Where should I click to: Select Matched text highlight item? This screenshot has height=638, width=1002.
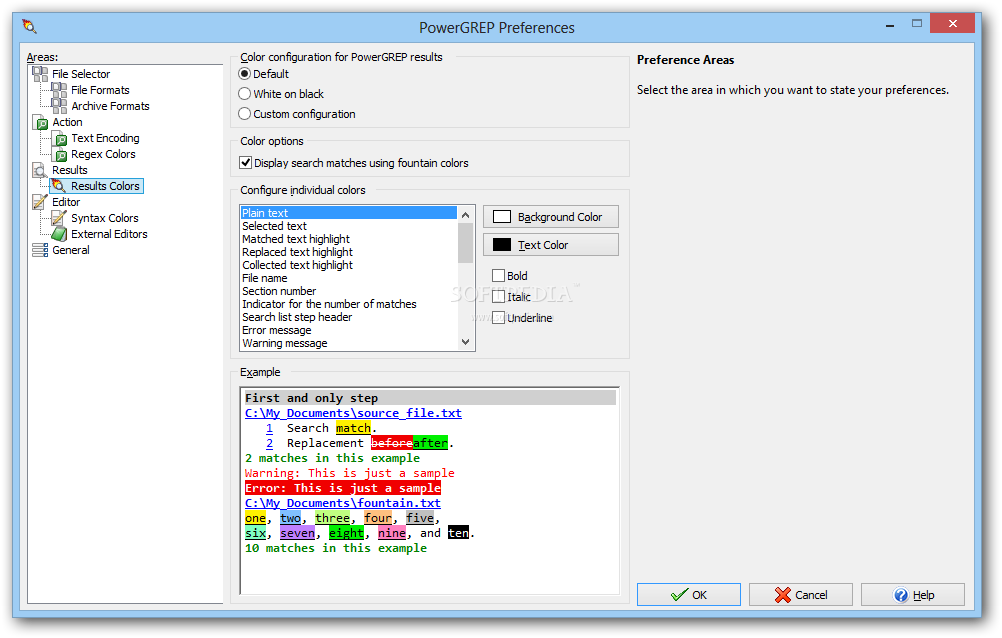(349, 239)
